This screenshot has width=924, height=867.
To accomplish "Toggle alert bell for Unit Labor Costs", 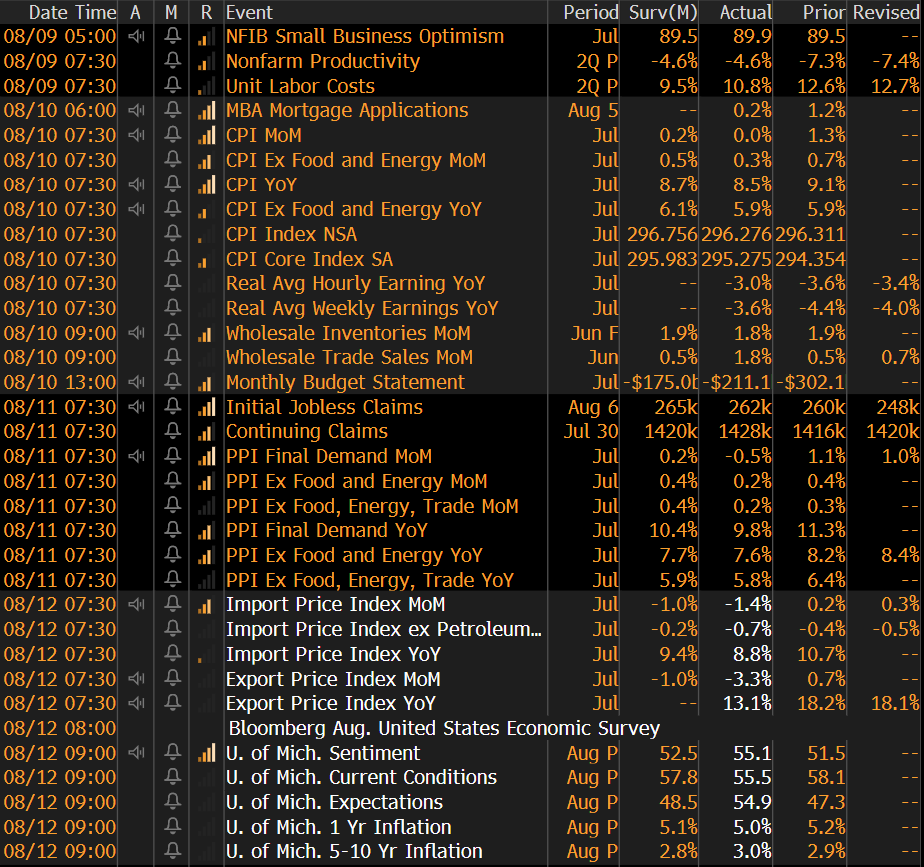I will point(172,86).
